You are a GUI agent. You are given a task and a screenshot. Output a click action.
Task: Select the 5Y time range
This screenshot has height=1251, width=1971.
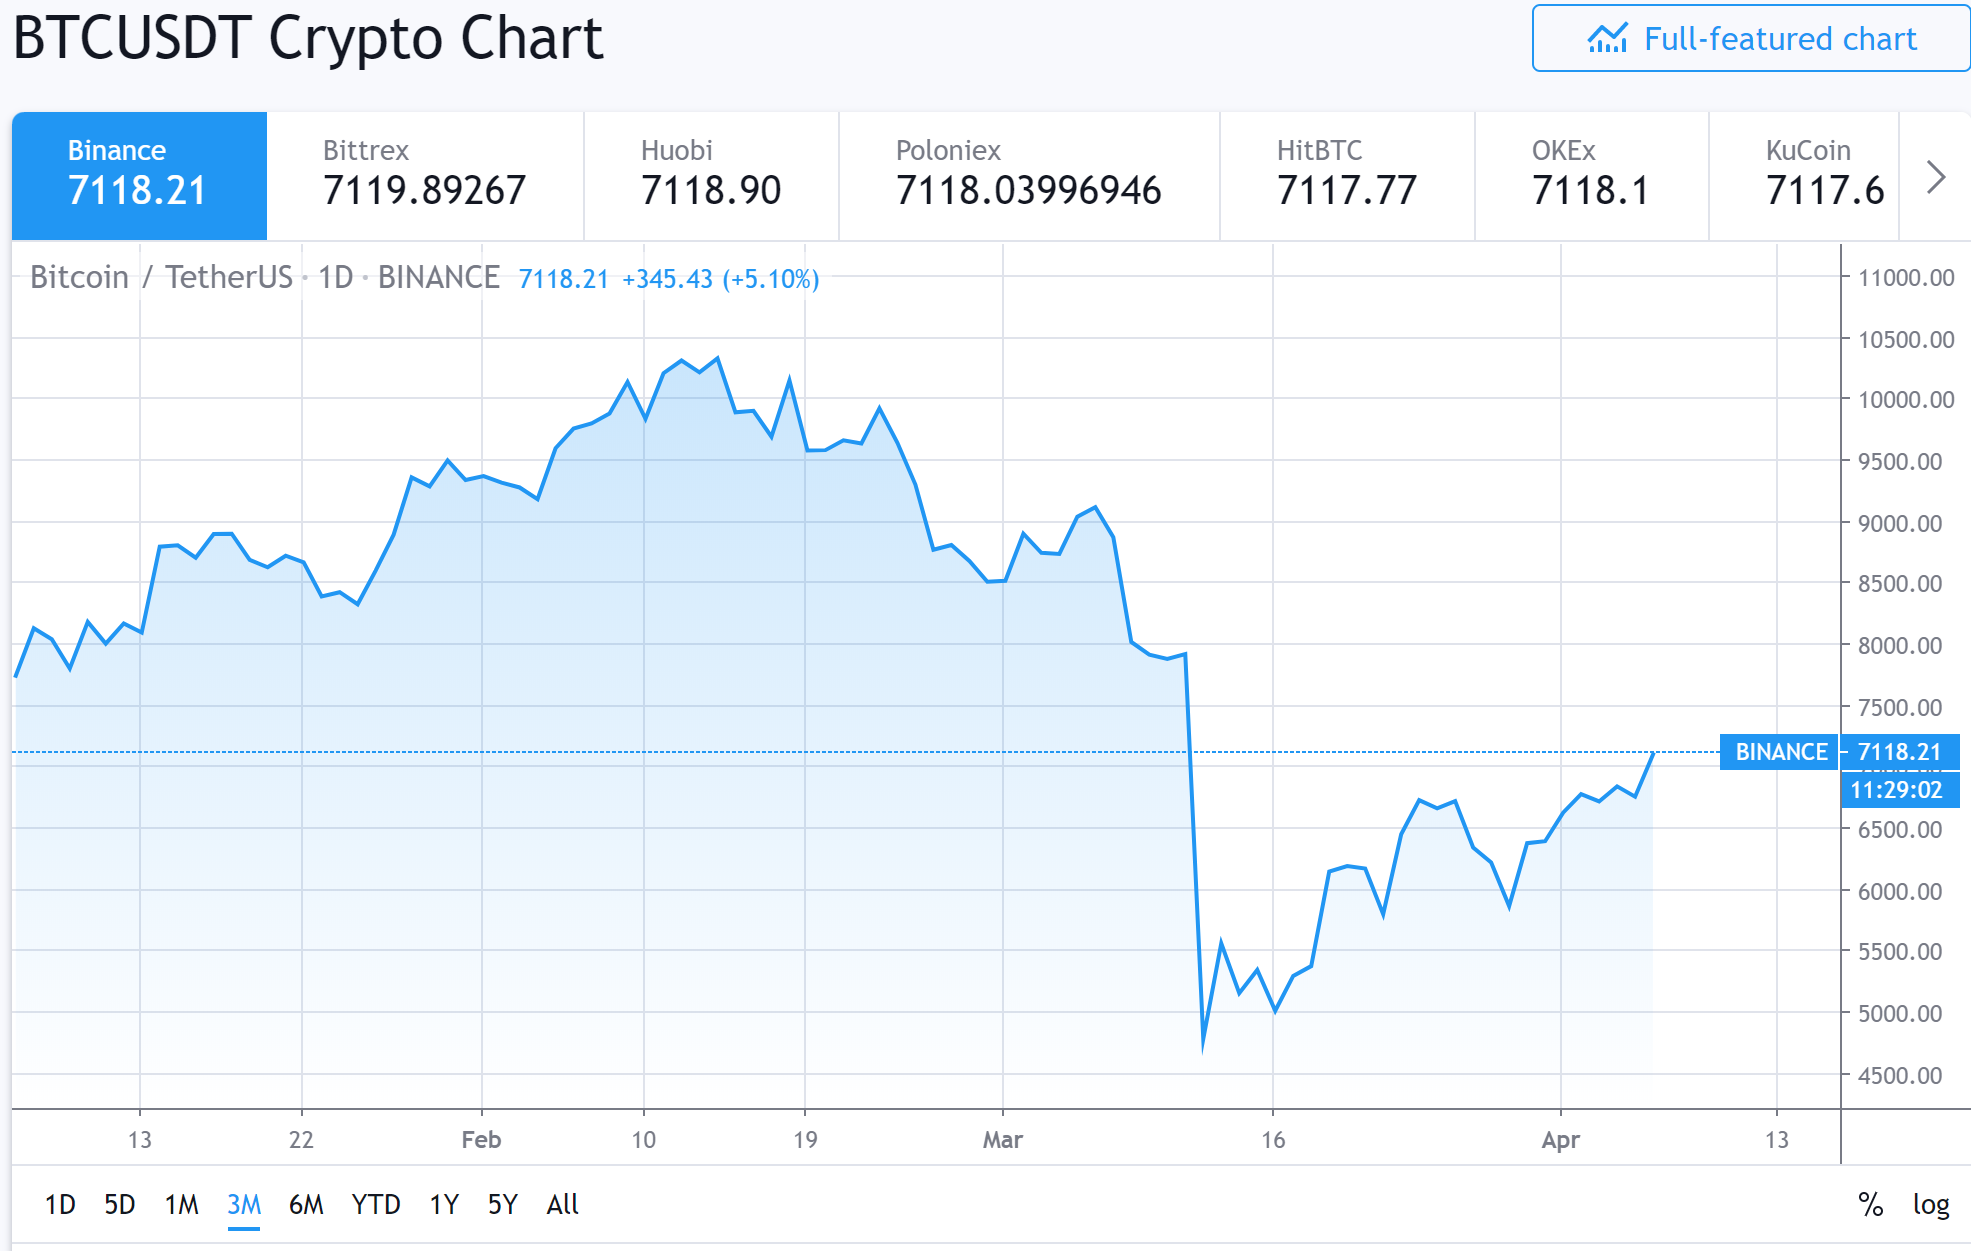point(503,1204)
